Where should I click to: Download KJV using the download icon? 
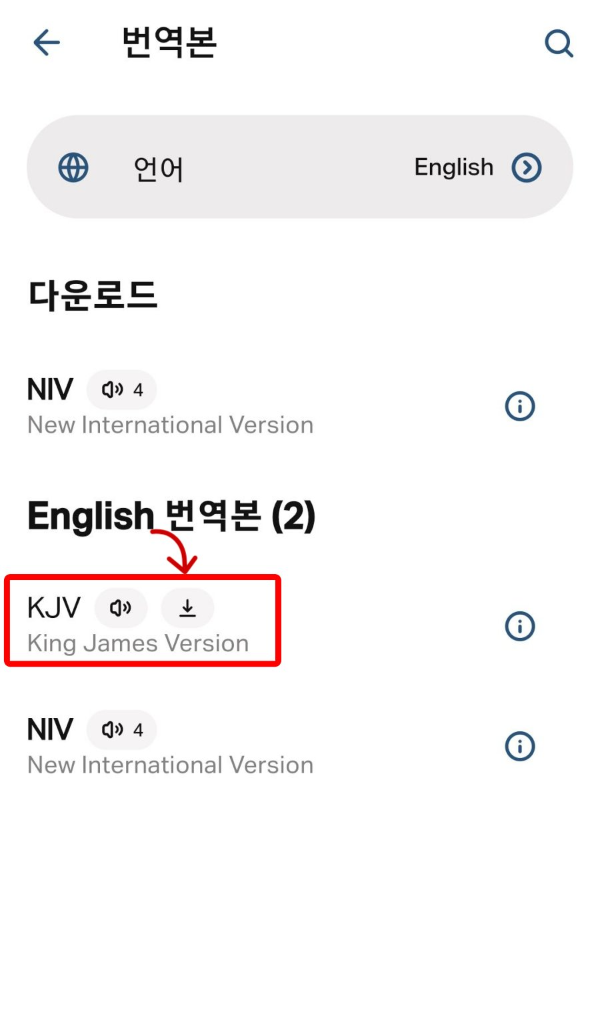click(x=188, y=607)
